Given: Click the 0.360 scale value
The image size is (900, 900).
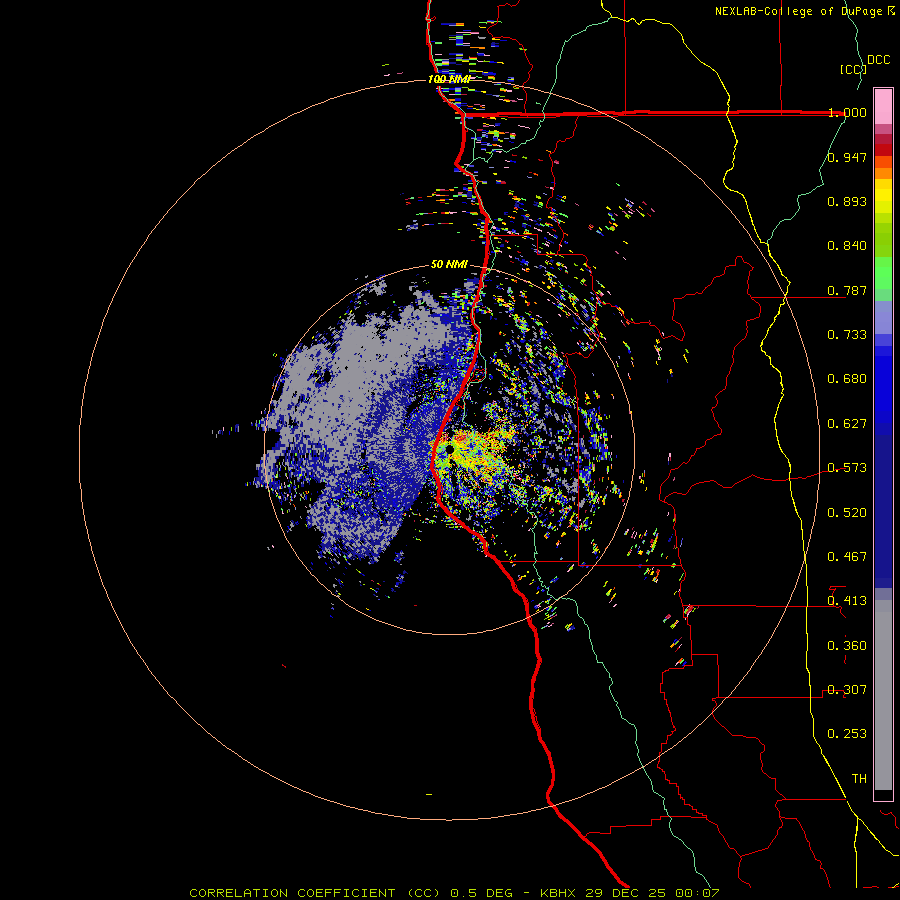Looking at the screenshot, I should (x=847, y=646).
